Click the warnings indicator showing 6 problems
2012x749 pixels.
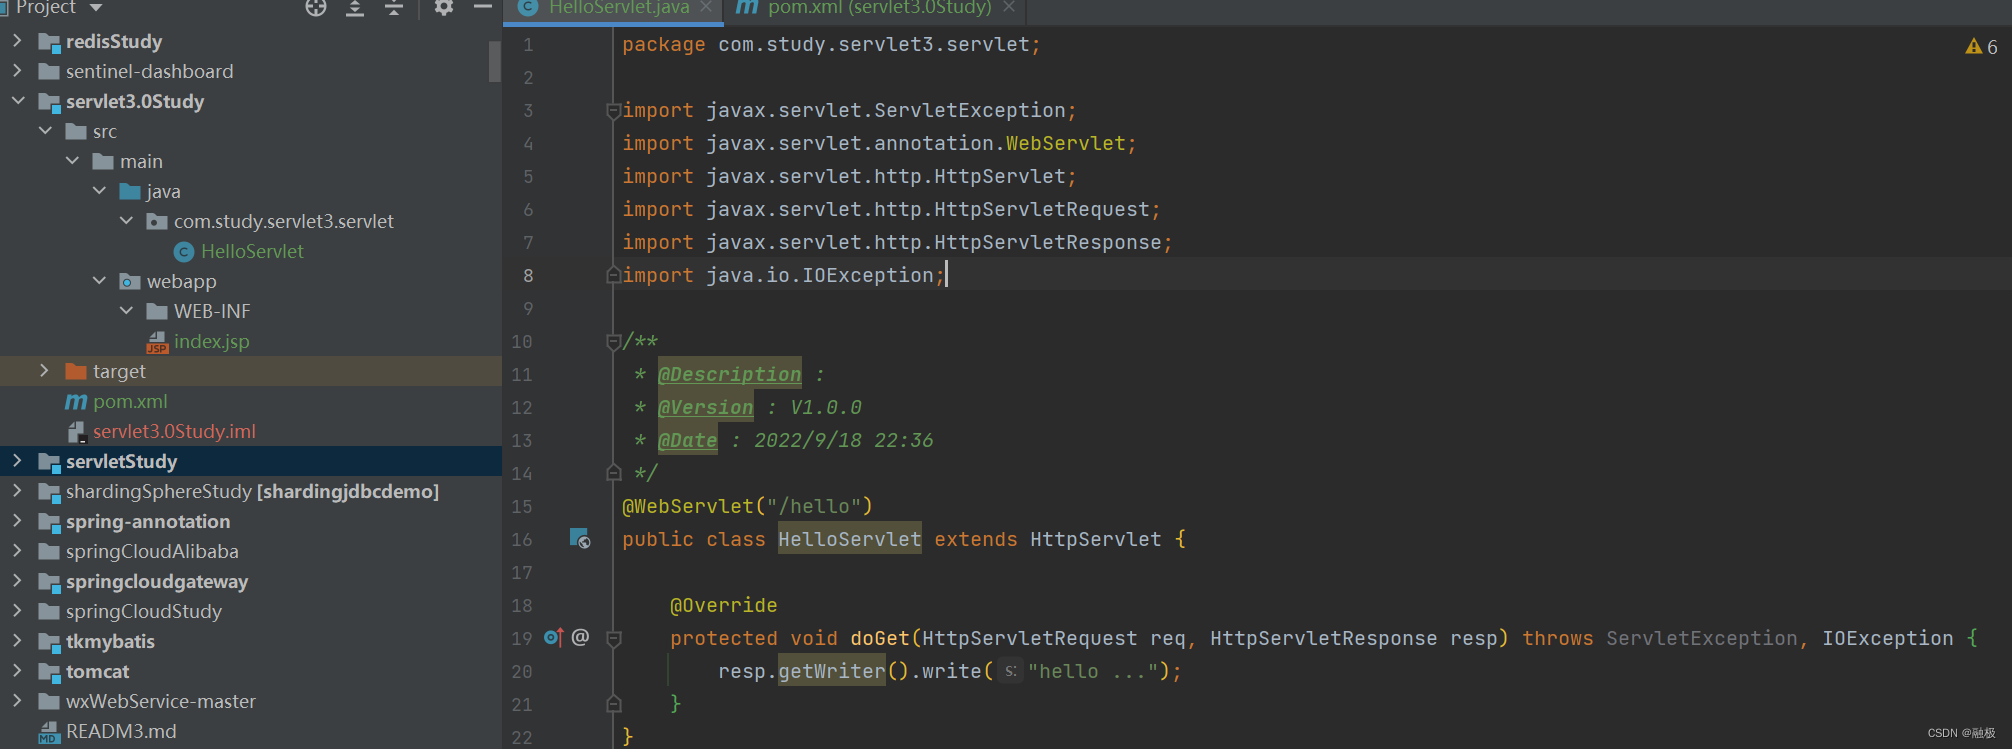pos(1981,47)
